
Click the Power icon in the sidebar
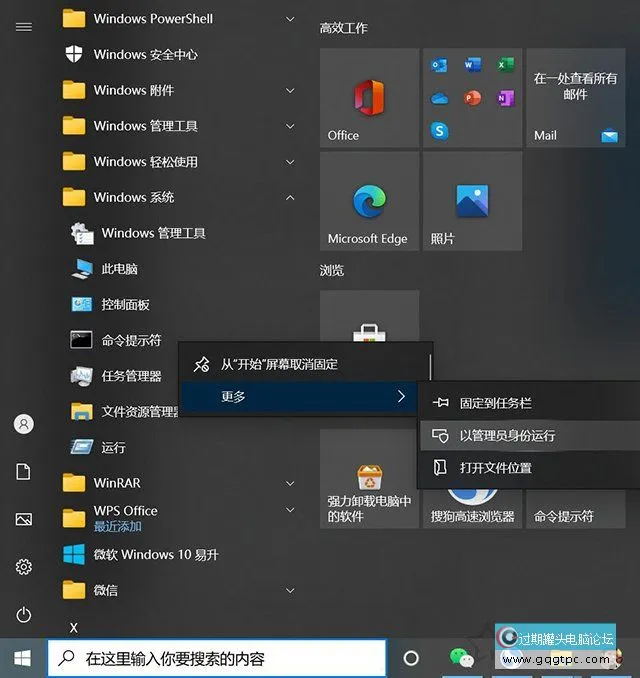[24, 614]
